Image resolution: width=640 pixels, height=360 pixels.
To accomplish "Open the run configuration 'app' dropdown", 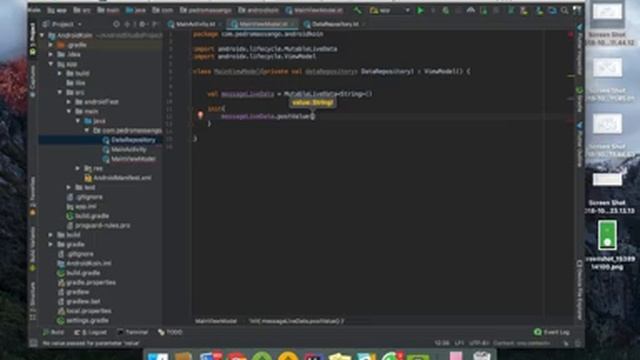I will (x=389, y=10).
